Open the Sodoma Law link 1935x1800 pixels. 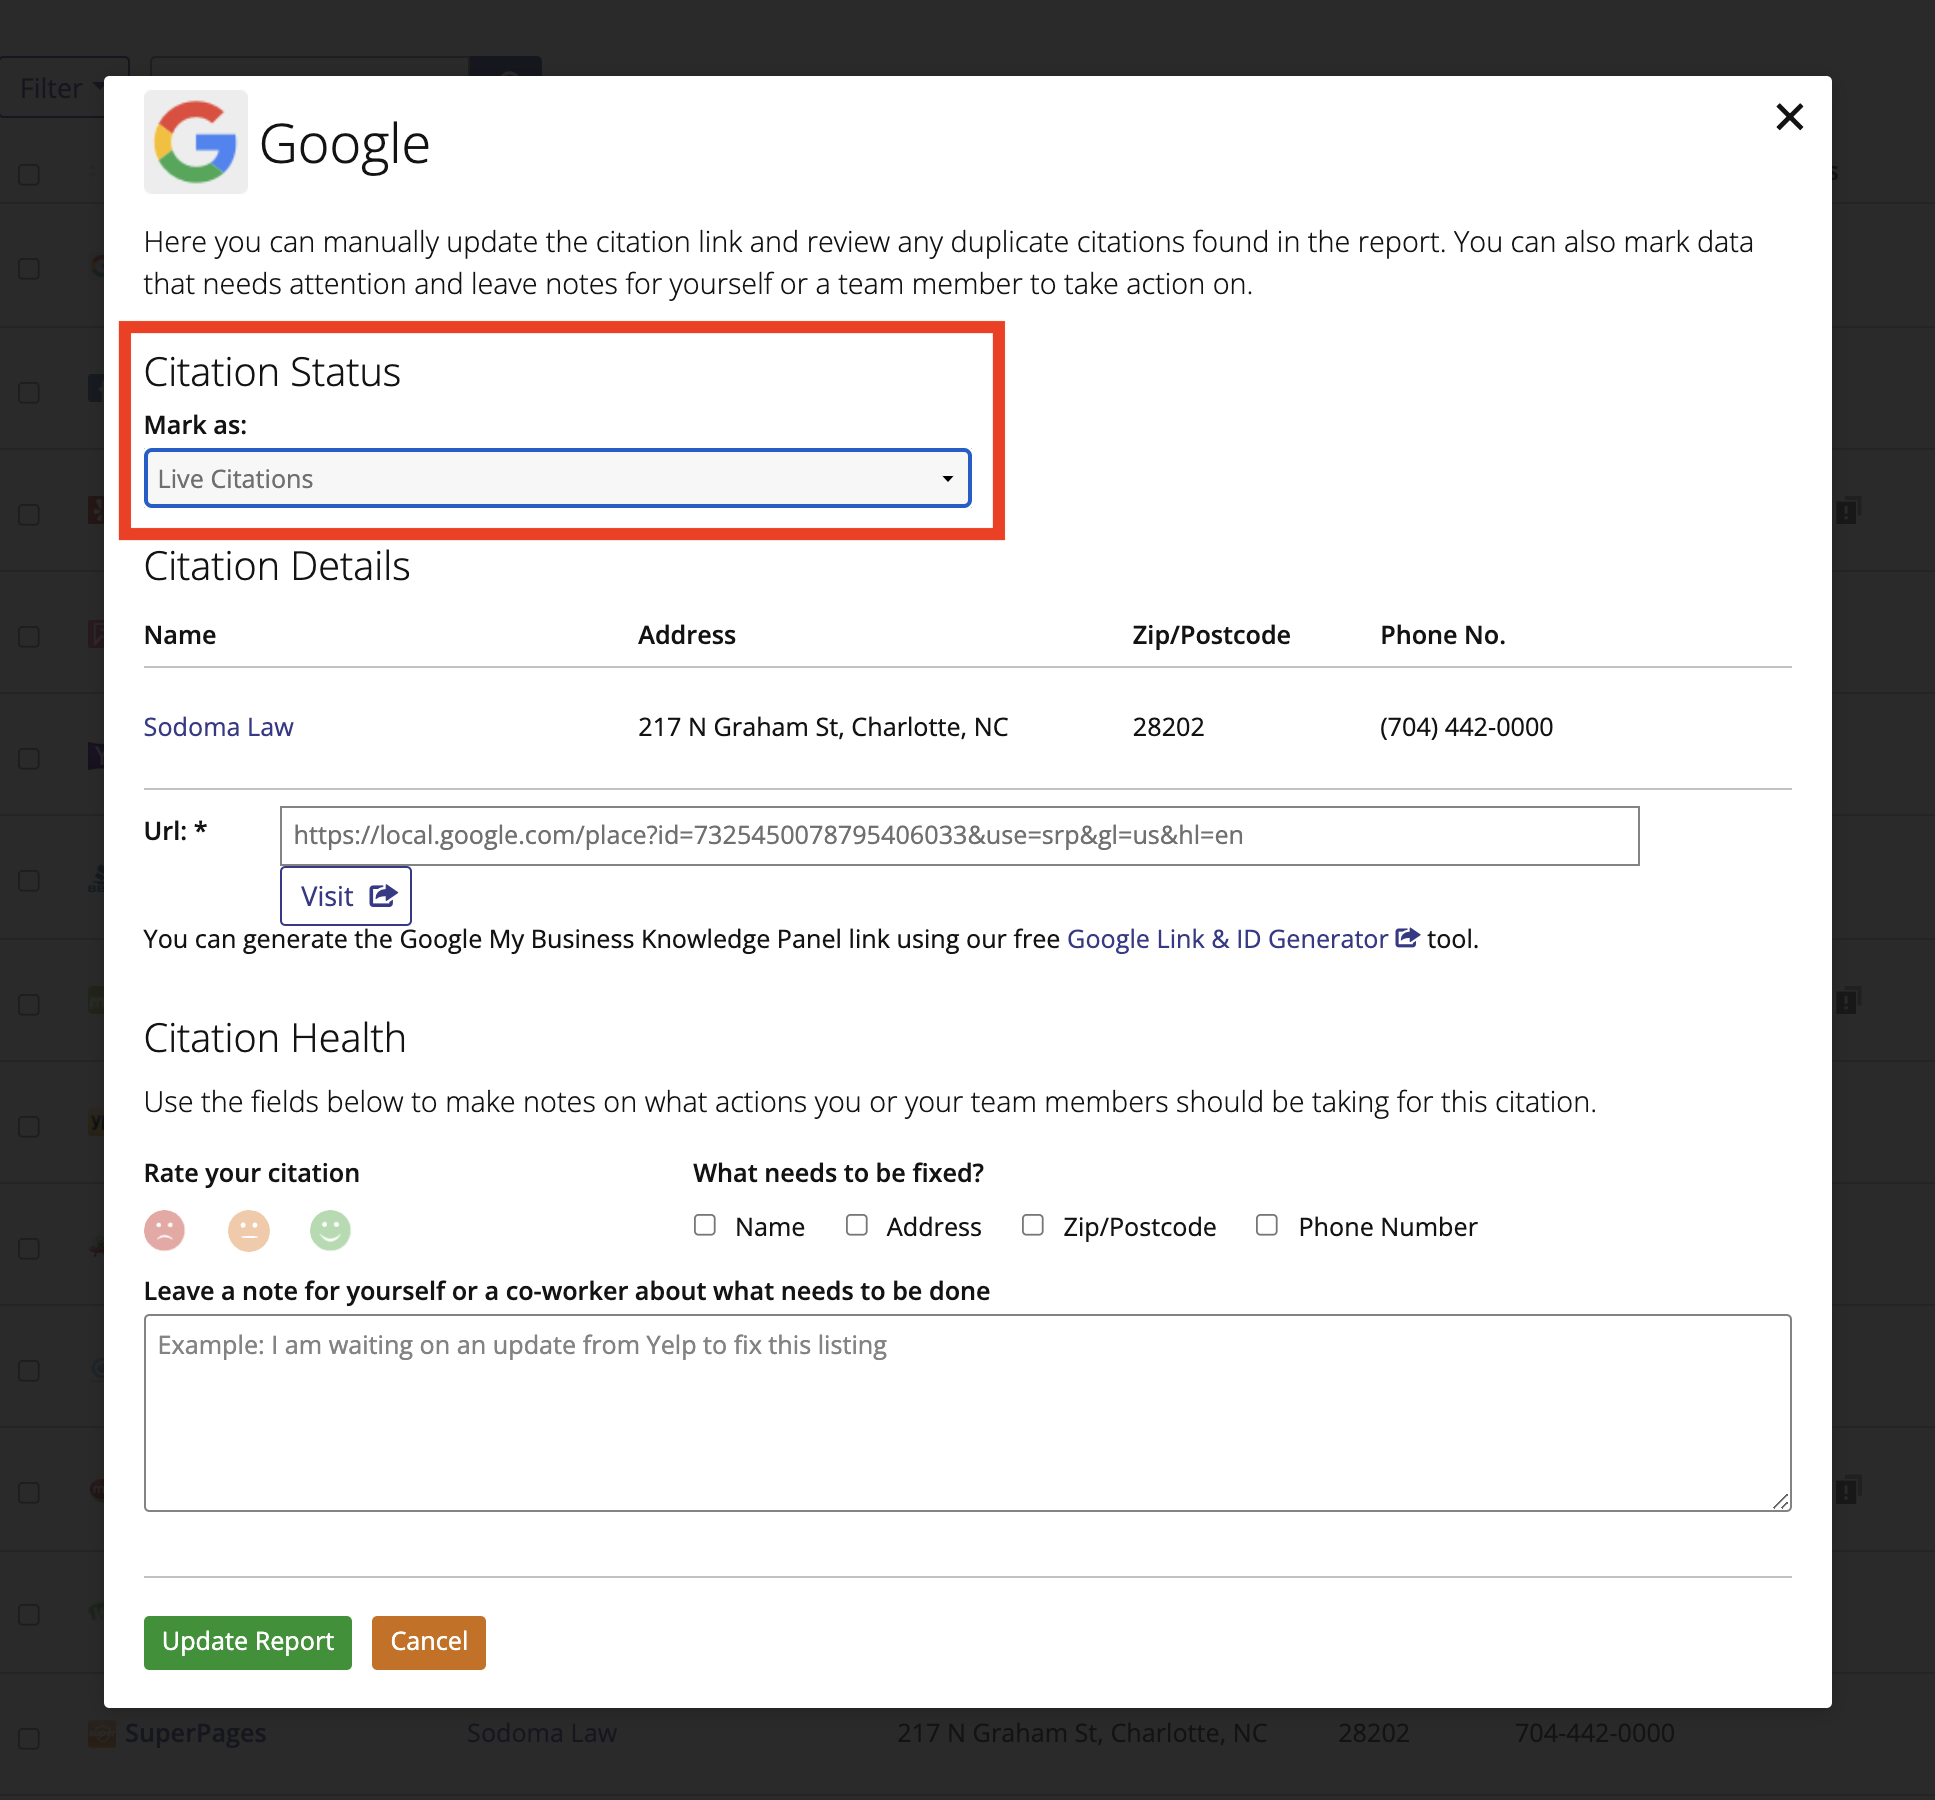(219, 726)
